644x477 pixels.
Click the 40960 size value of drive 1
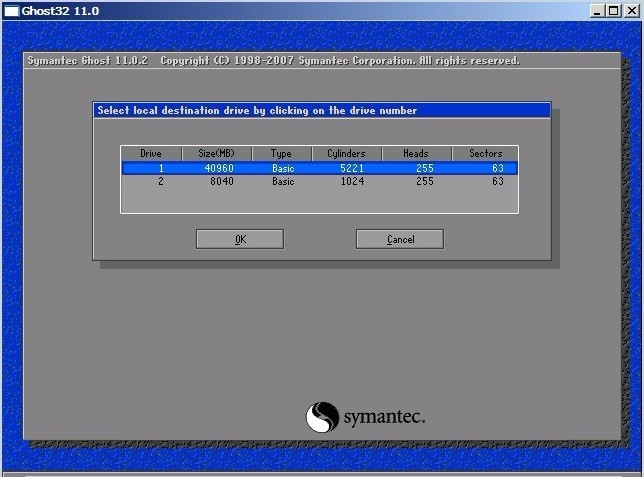tap(219, 168)
